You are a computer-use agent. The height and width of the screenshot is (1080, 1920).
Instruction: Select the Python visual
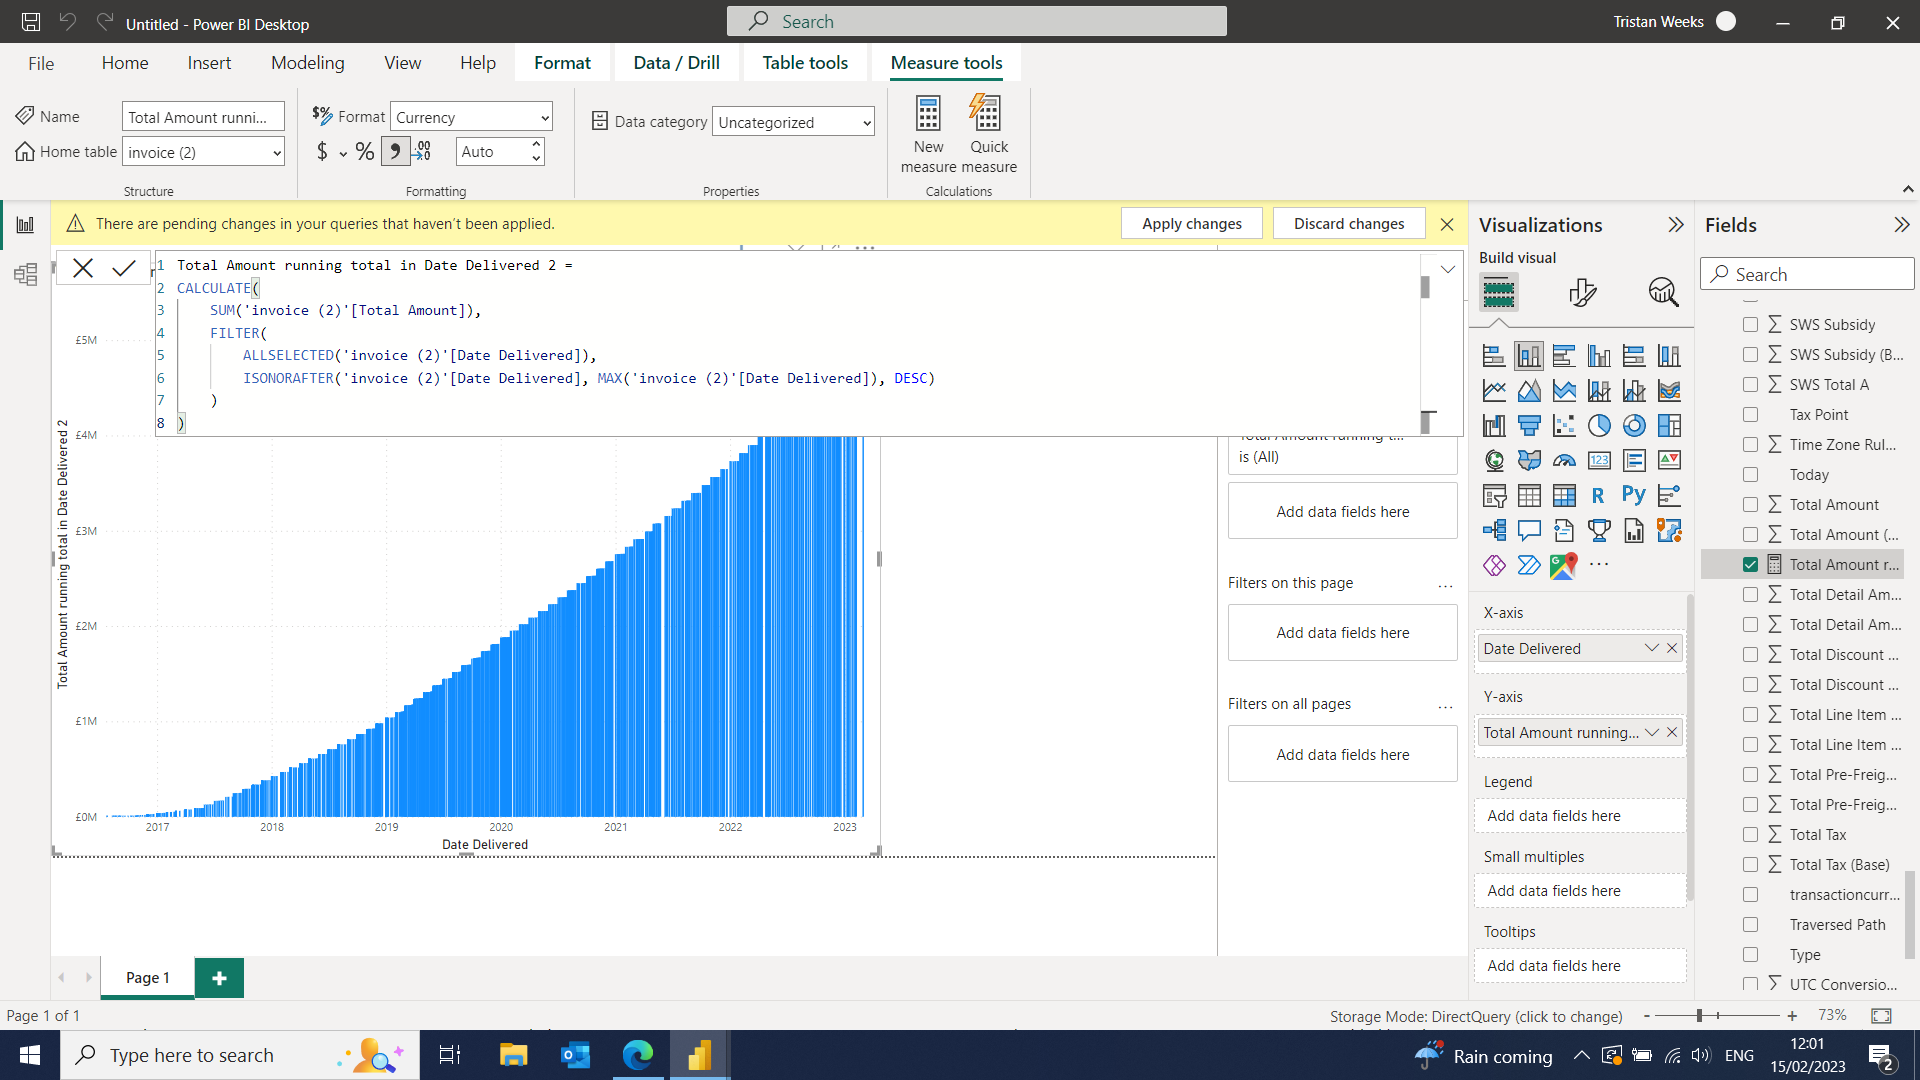pyautogui.click(x=1634, y=496)
